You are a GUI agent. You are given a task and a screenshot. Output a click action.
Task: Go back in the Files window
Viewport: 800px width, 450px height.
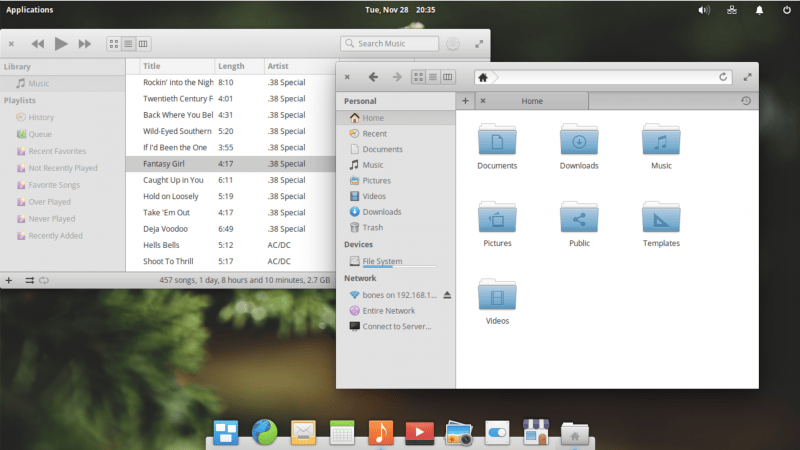(x=373, y=77)
